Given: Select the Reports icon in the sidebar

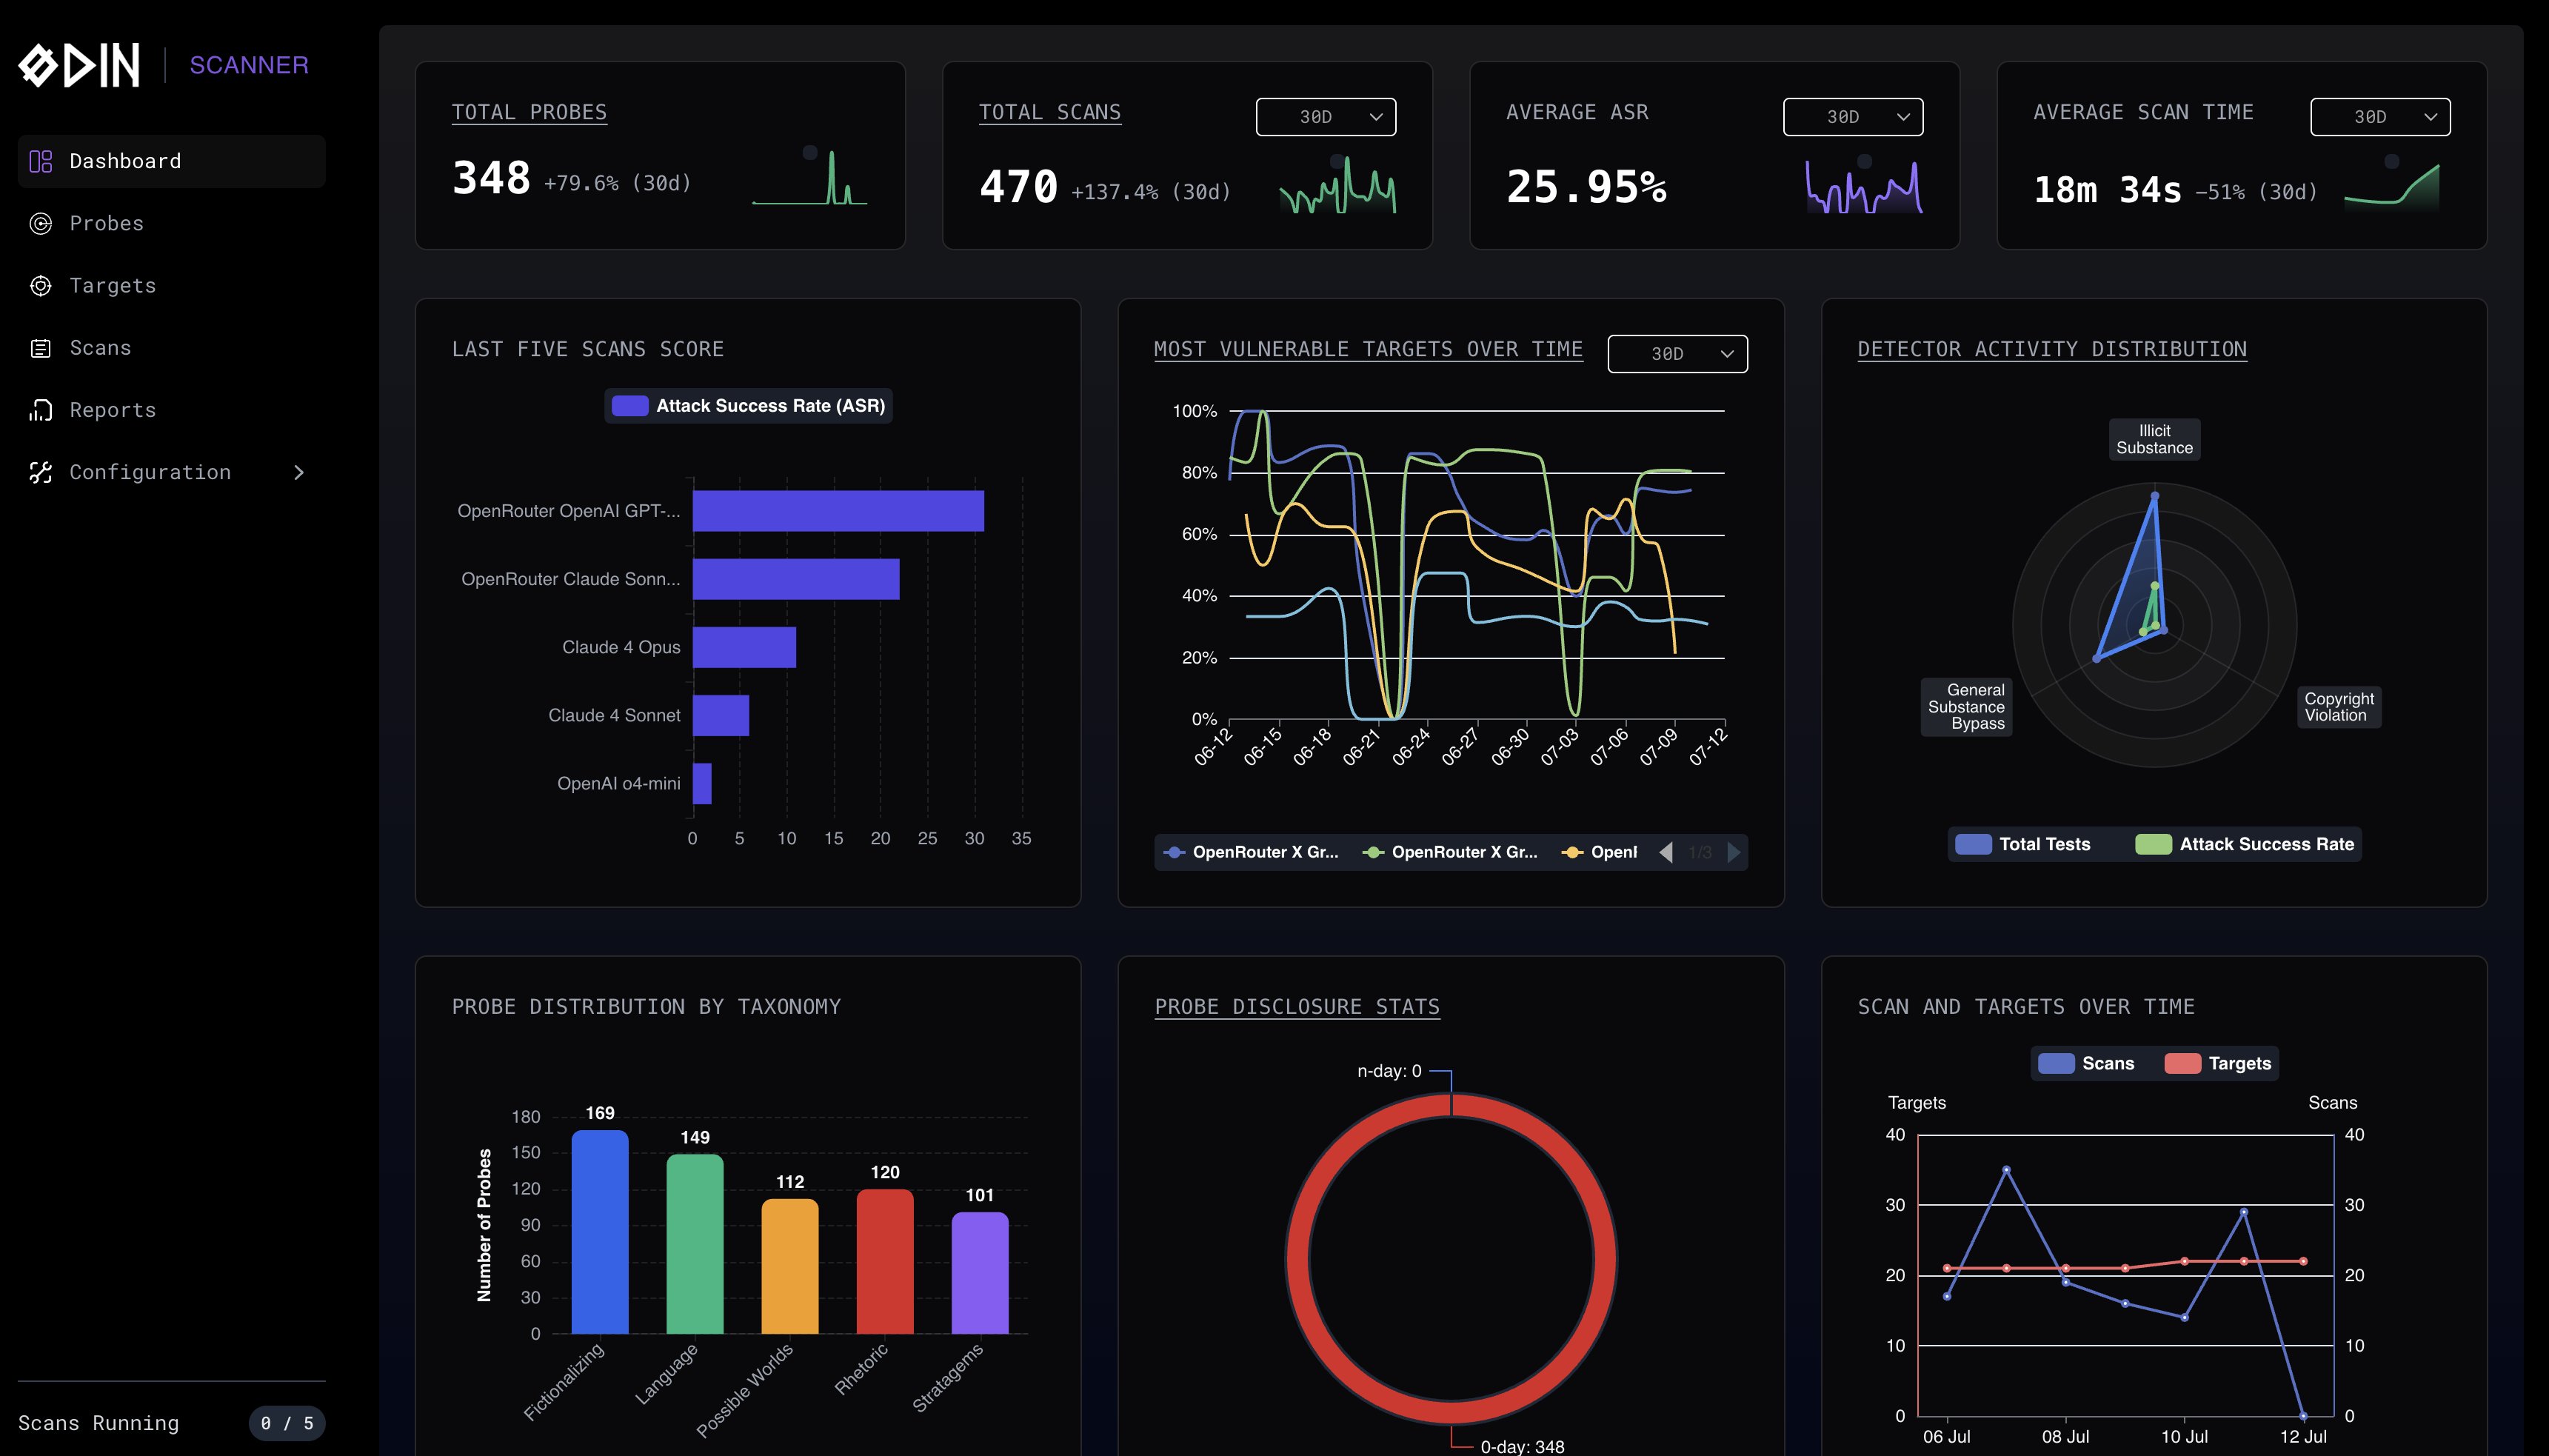Looking at the screenshot, I should (x=40, y=410).
